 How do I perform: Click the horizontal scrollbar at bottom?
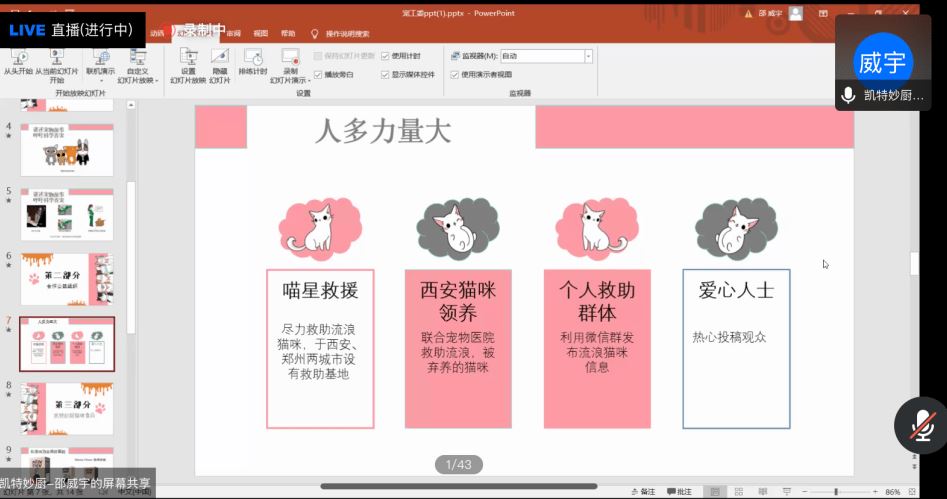tap(458, 486)
